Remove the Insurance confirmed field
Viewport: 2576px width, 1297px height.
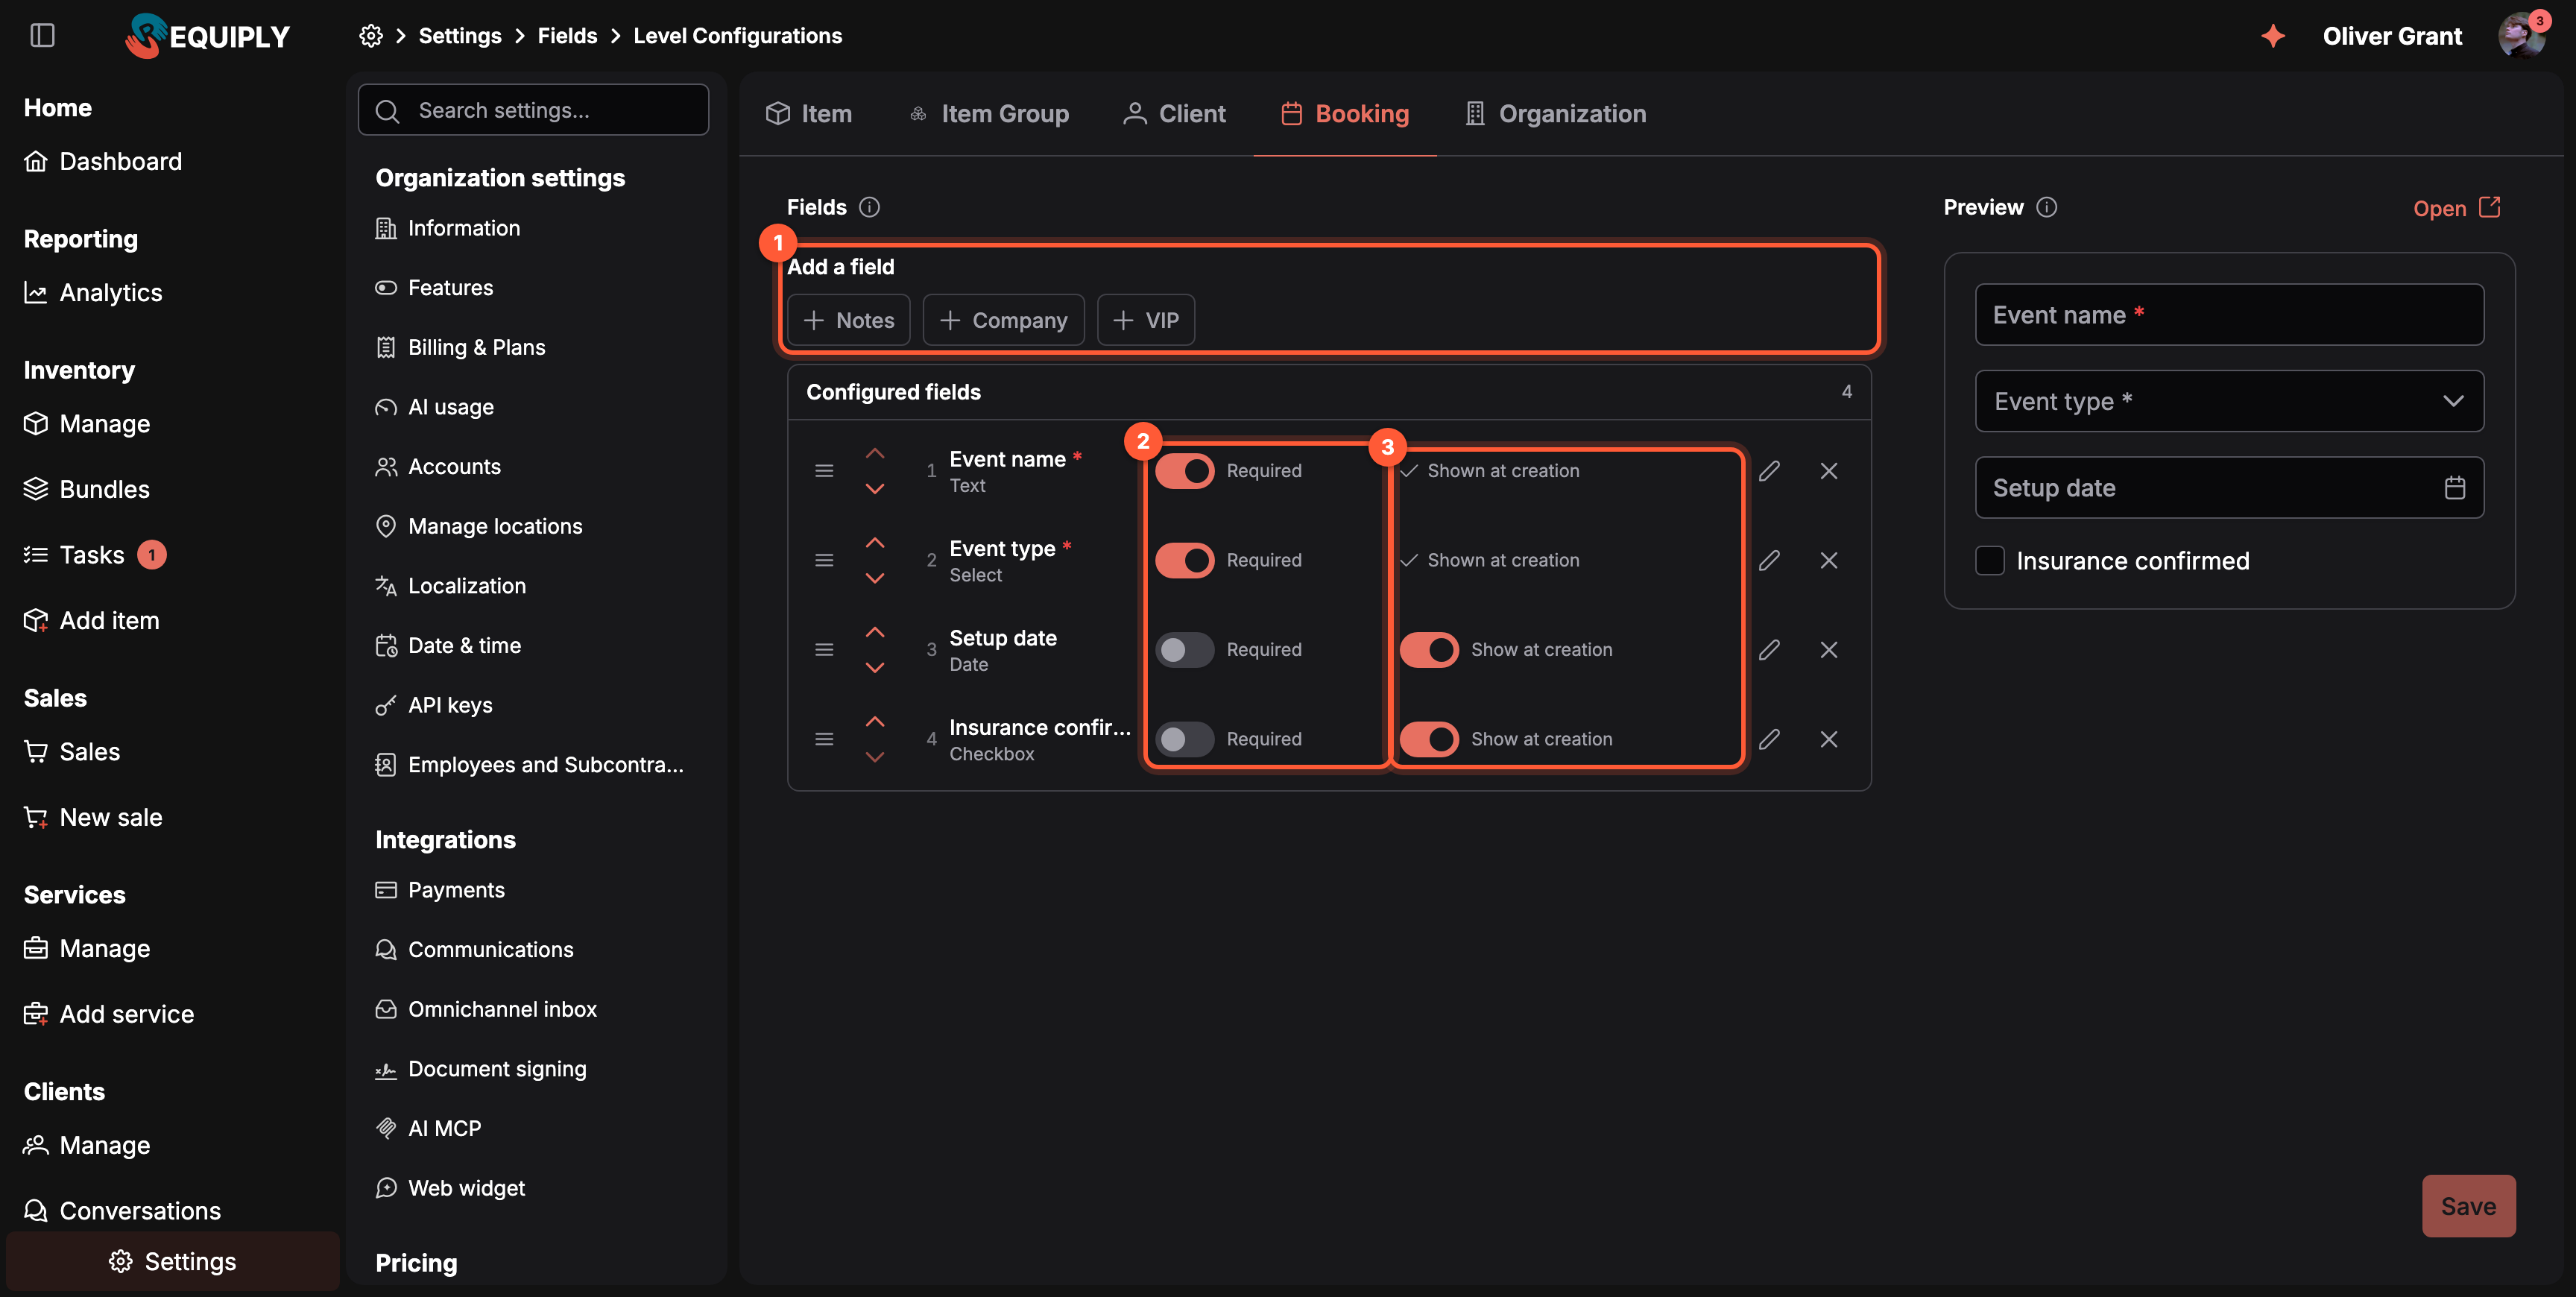tap(1829, 739)
